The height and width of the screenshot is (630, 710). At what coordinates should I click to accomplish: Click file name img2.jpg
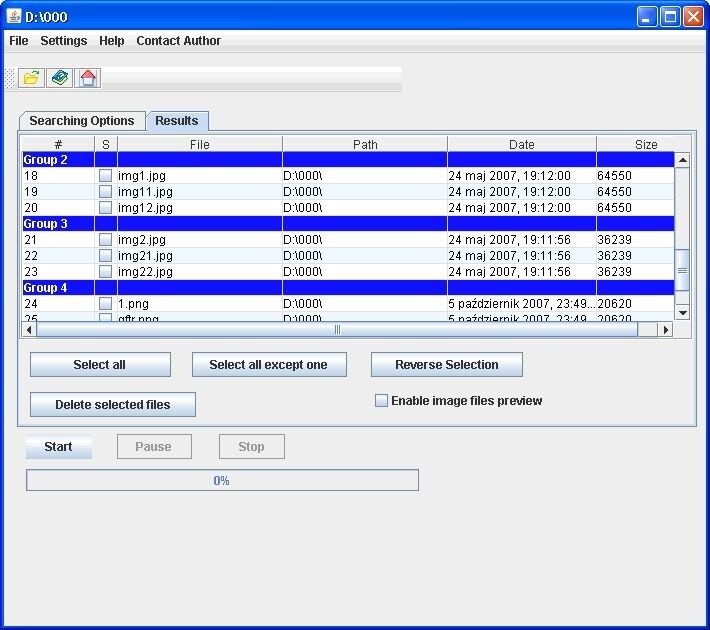142,240
